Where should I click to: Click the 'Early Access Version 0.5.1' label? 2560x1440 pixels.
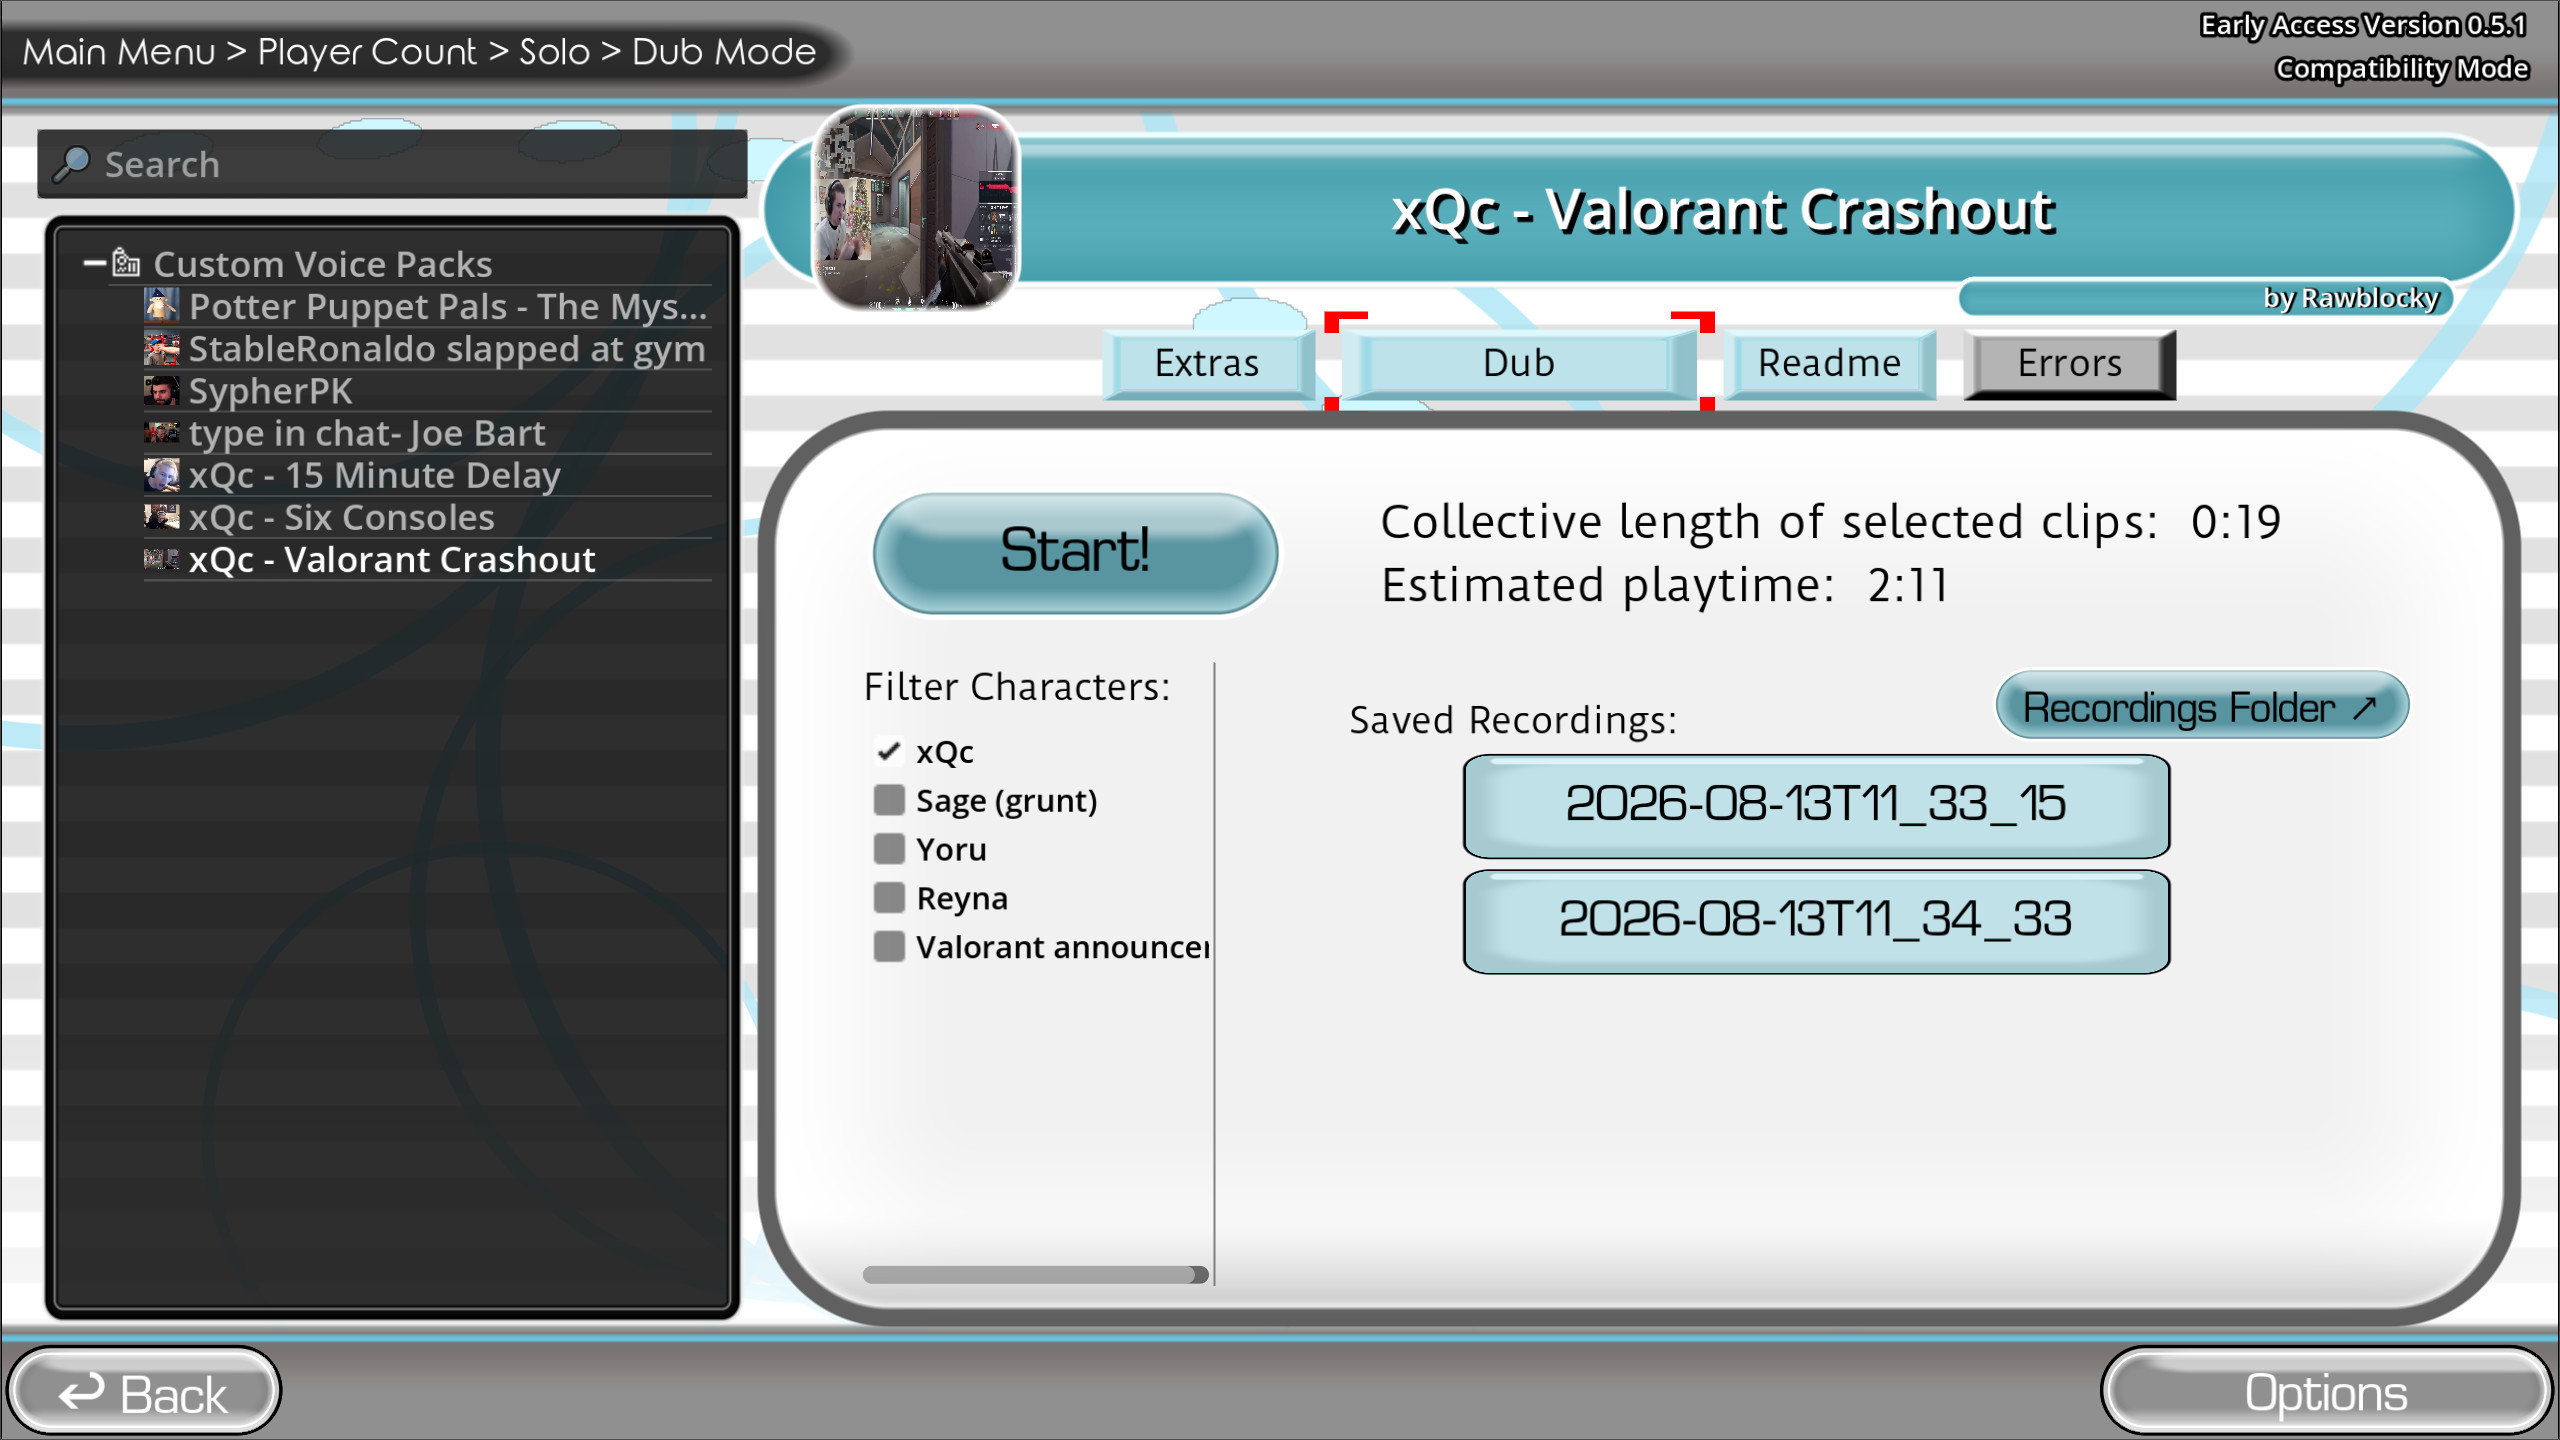tap(2363, 25)
